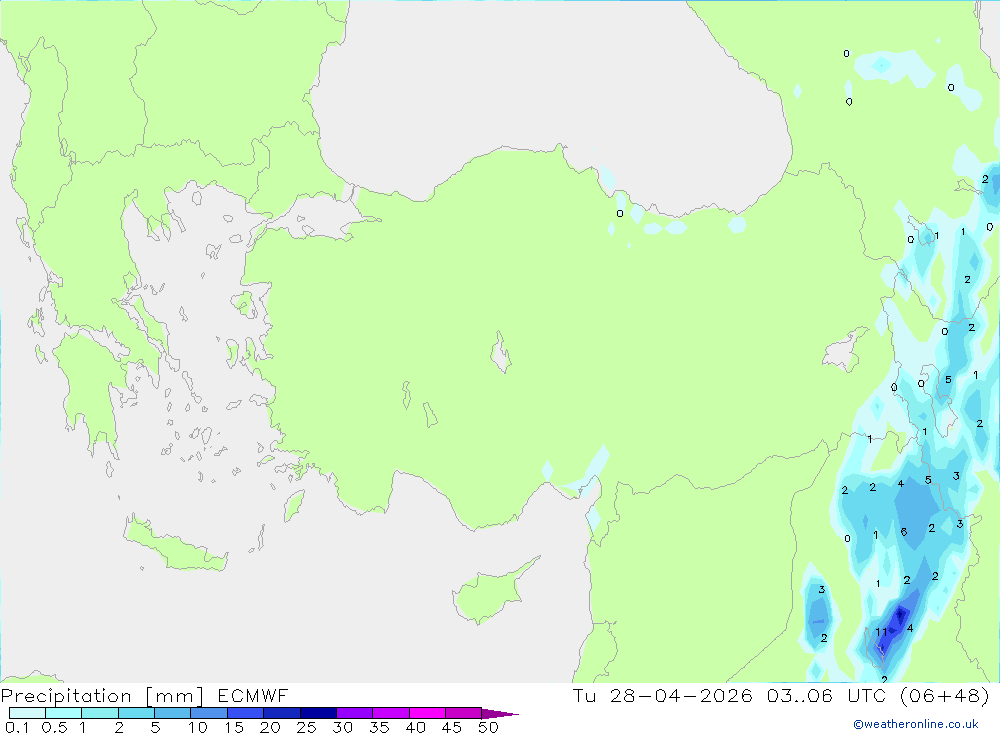Image resolution: width=1000 pixels, height=733 pixels.
Task: Click the '35' legend scale label
Action: 379,727
